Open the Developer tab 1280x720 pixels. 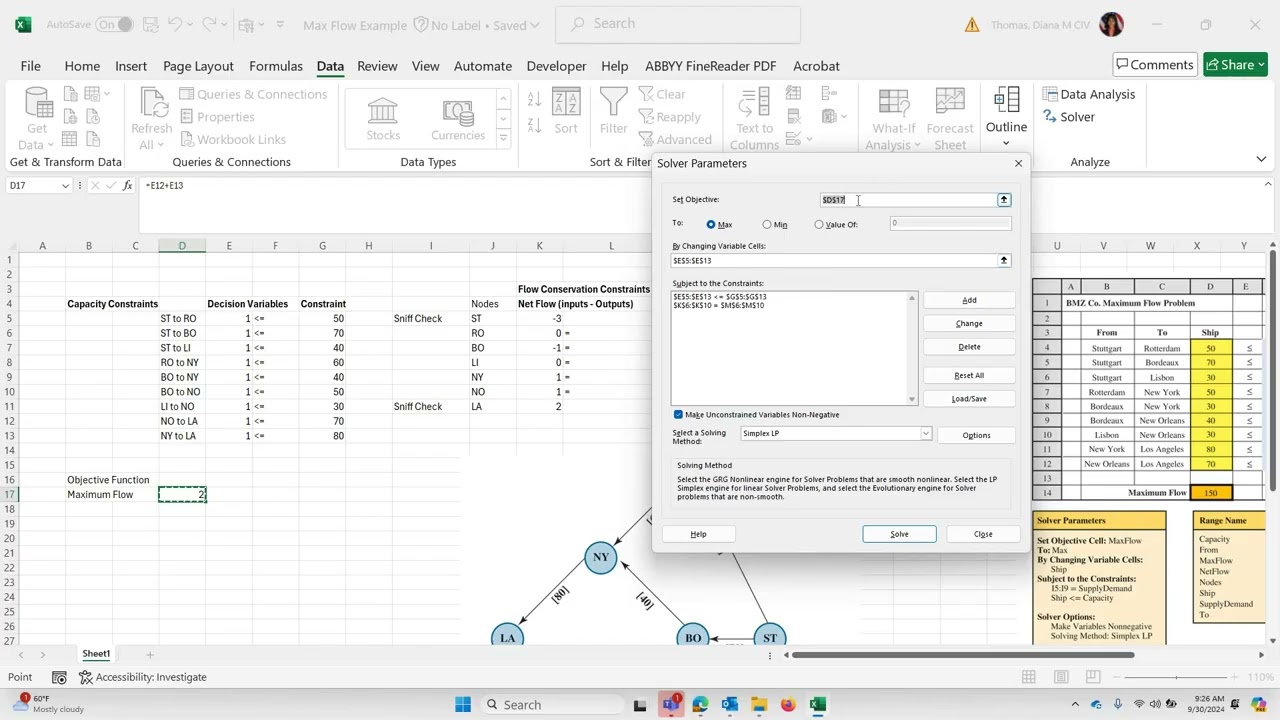pos(556,66)
